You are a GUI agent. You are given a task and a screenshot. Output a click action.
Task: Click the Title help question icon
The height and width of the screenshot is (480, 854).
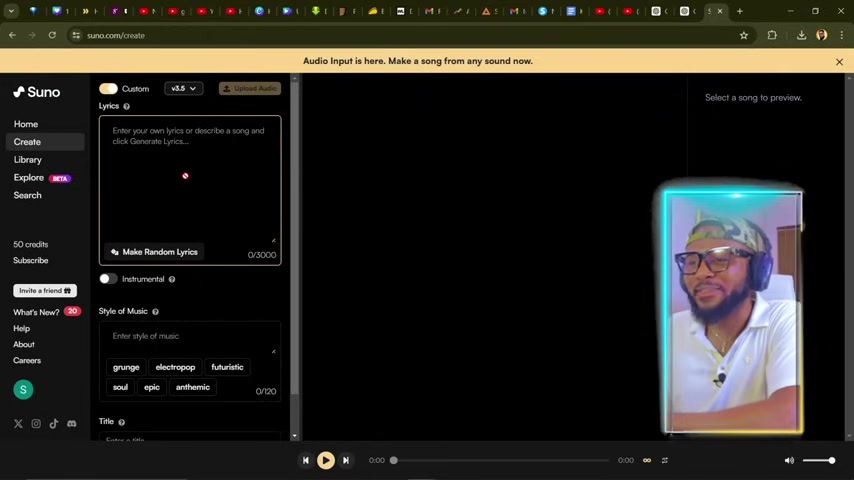coord(121,422)
